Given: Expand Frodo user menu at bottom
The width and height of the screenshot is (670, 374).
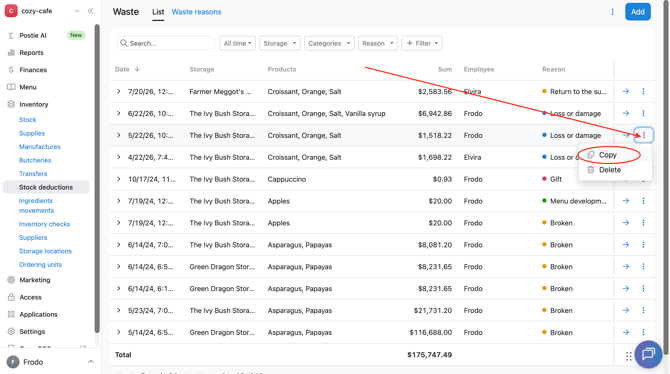Looking at the screenshot, I should coord(91,362).
